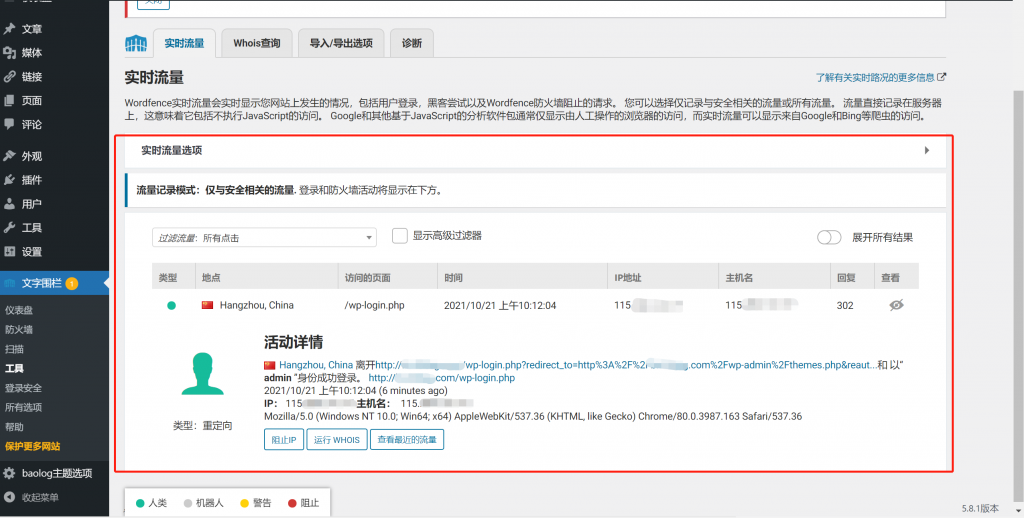Click the 收起菜单 collapse arrow icon
Image resolution: width=1024 pixels, height=518 pixels.
tap(9, 497)
